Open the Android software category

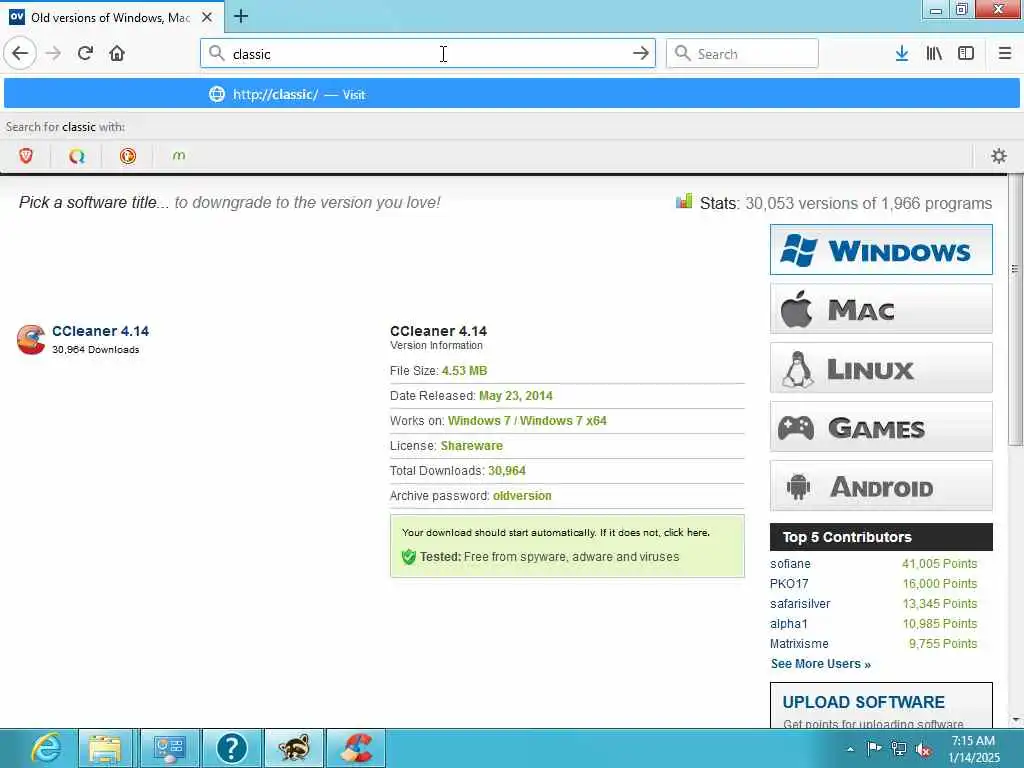tap(881, 486)
